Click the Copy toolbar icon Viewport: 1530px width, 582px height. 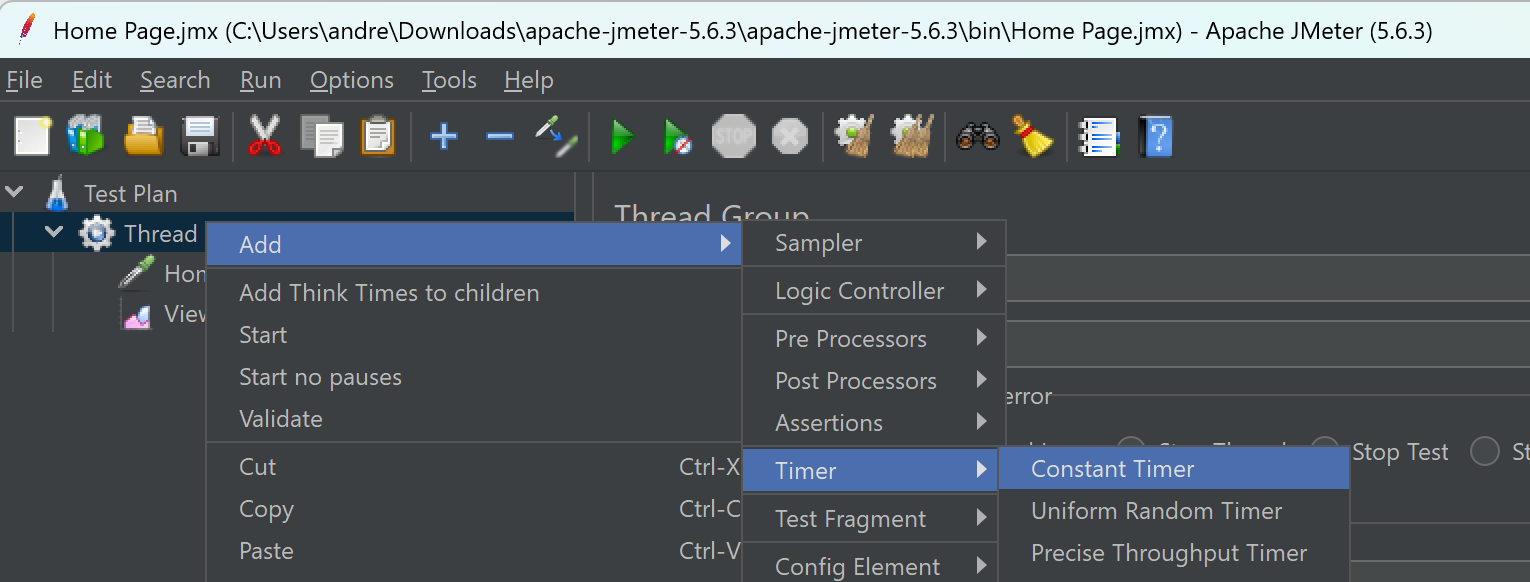(x=322, y=135)
